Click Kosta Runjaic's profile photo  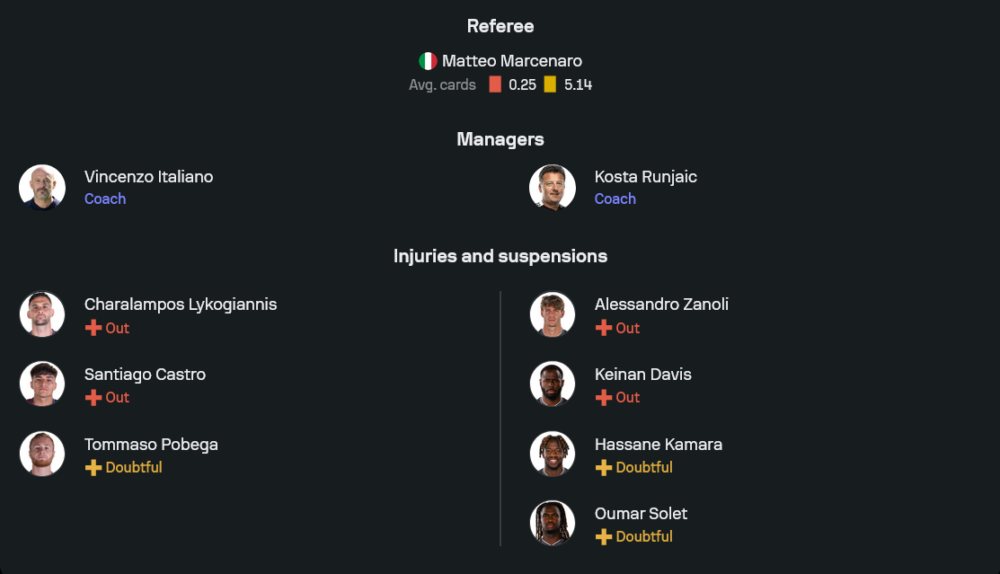552,187
